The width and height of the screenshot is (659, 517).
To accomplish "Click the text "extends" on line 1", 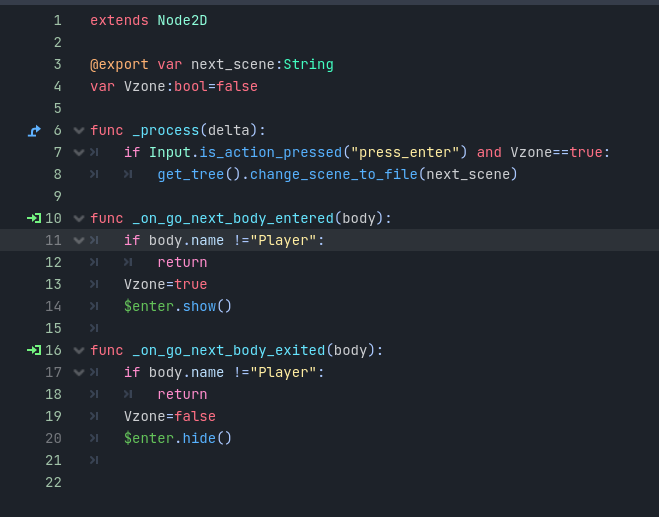I will click(119, 21).
